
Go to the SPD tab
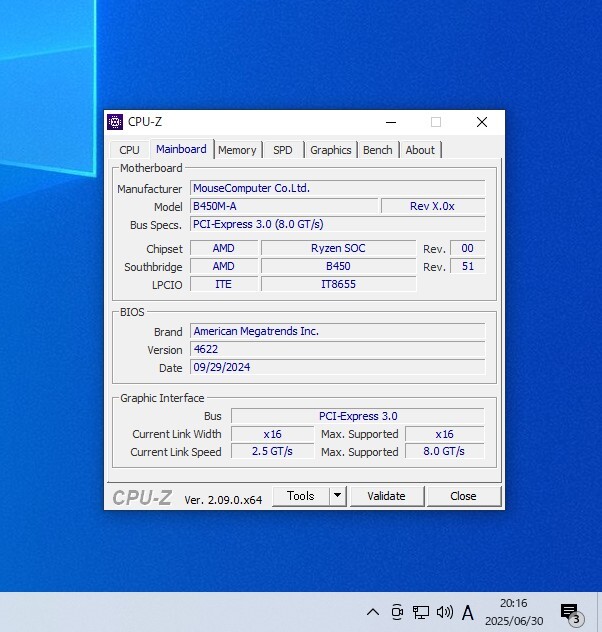282,150
